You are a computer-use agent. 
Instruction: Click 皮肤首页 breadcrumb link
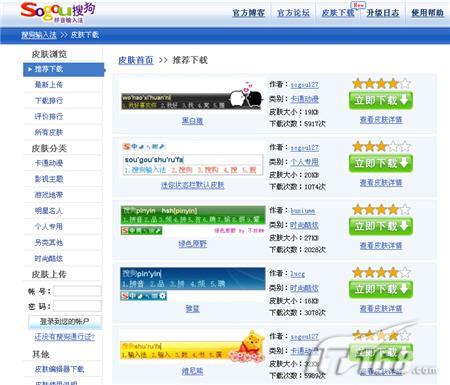click(136, 60)
